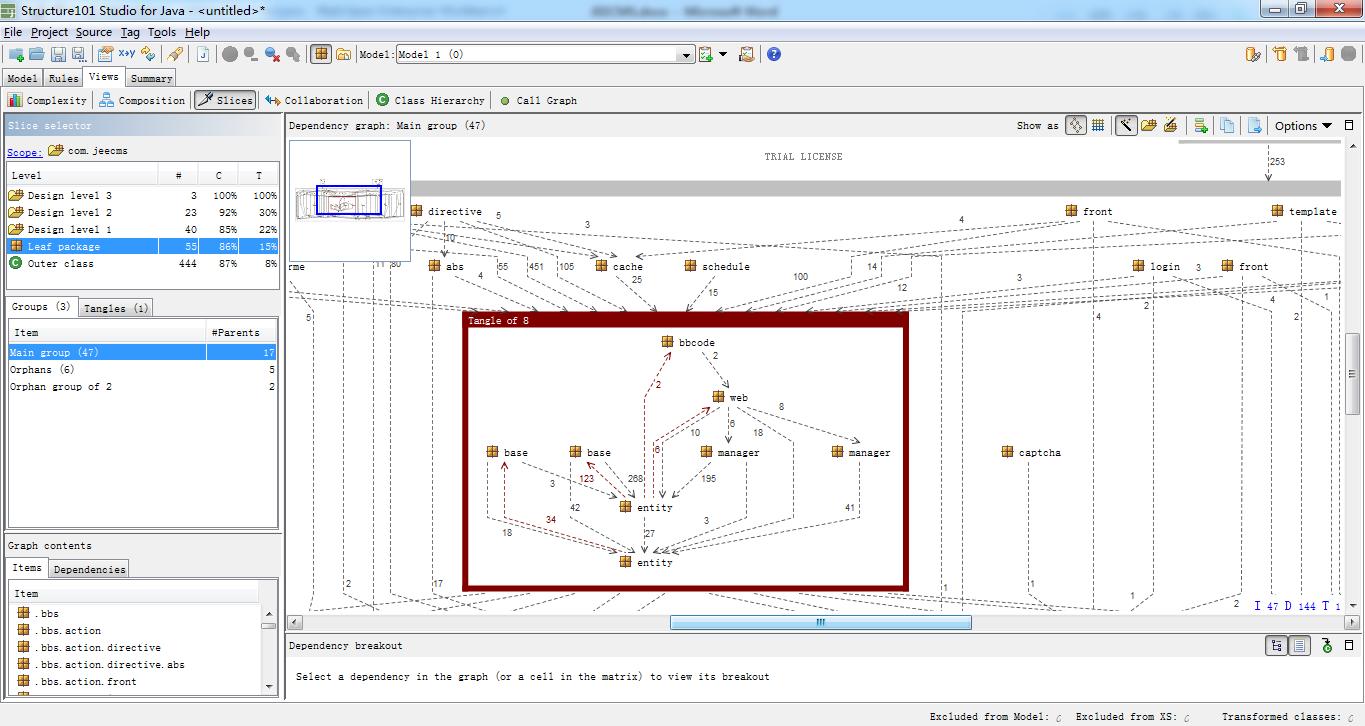Click the save project floppy disk icon

coord(58,54)
